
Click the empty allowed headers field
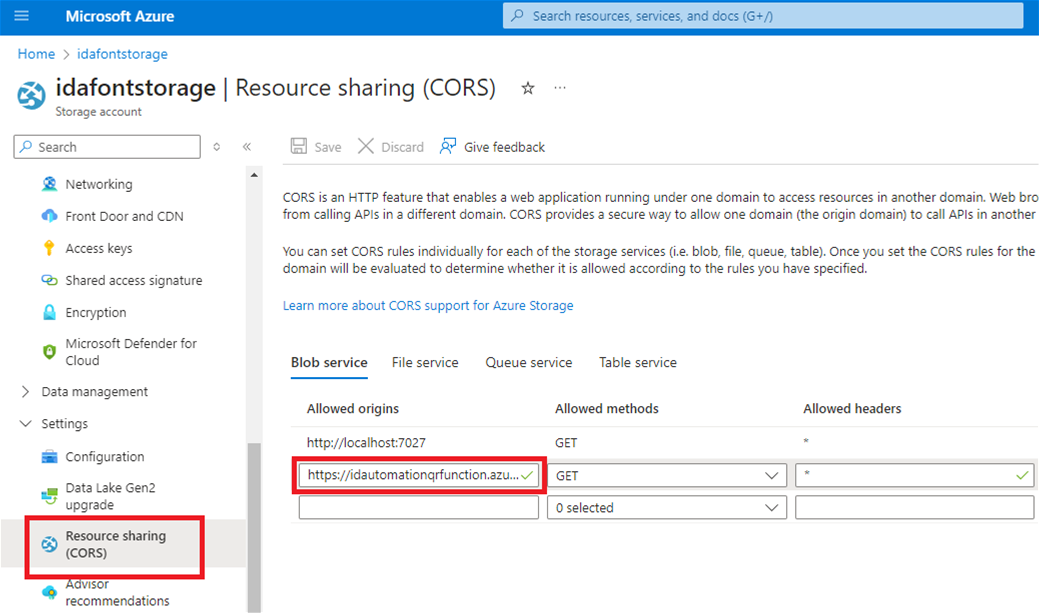point(914,508)
